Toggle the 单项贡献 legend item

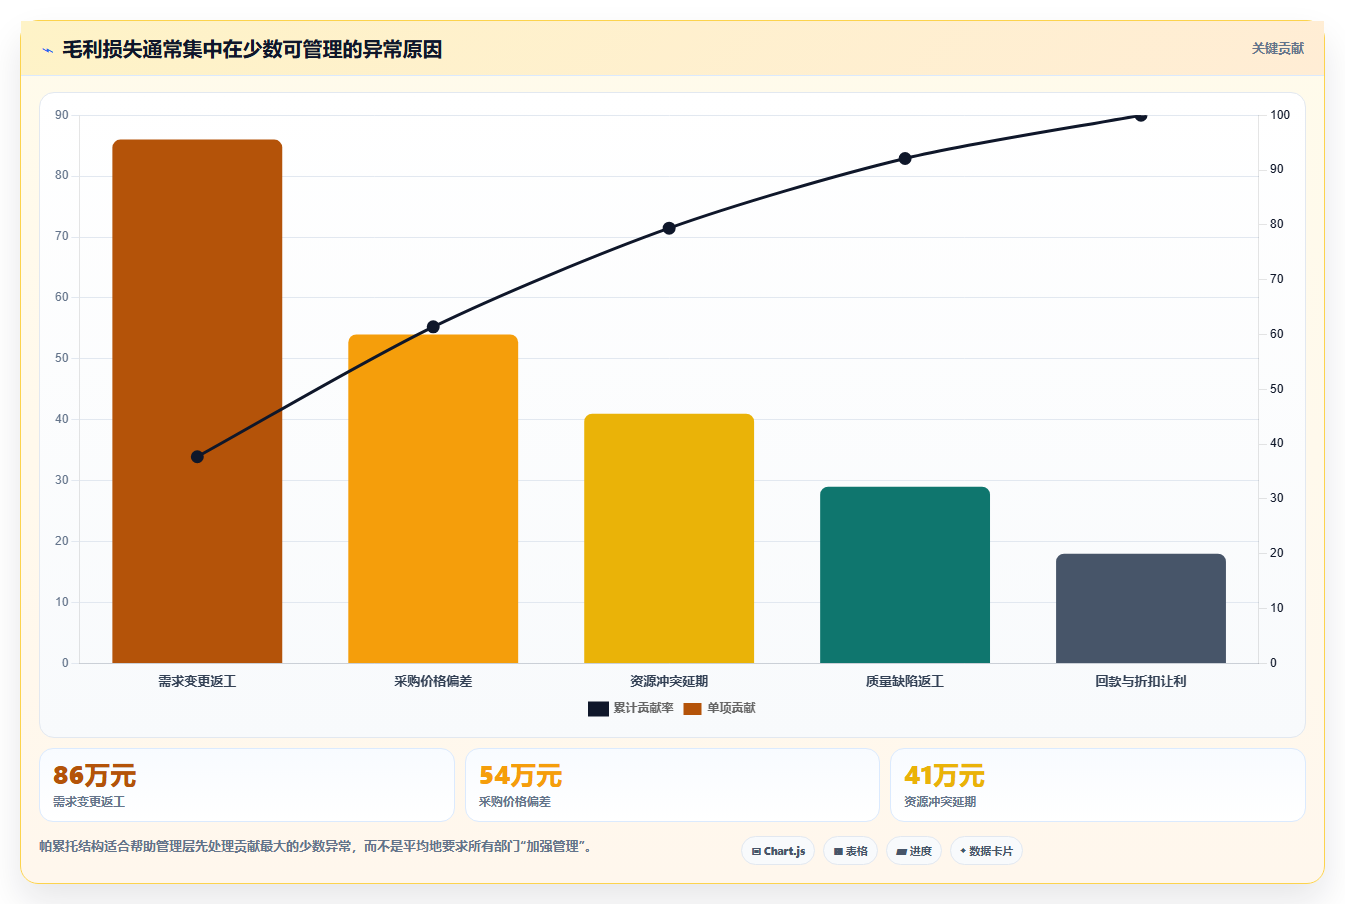coord(720,708)
